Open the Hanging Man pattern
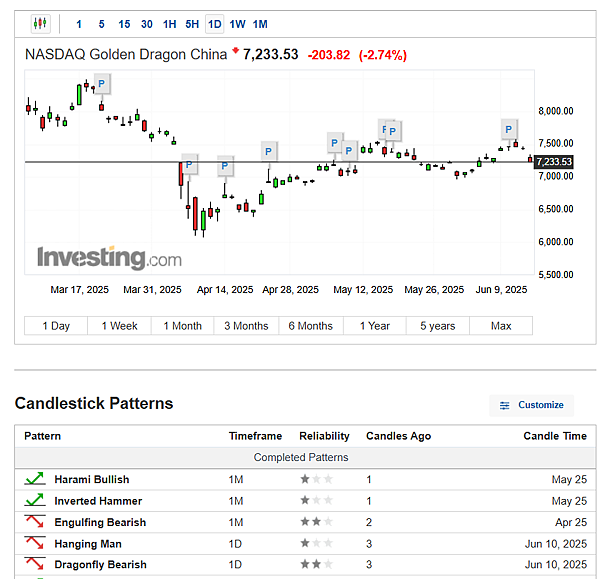The height and width of the screenshot is (579, 600). tap(88, 544)
